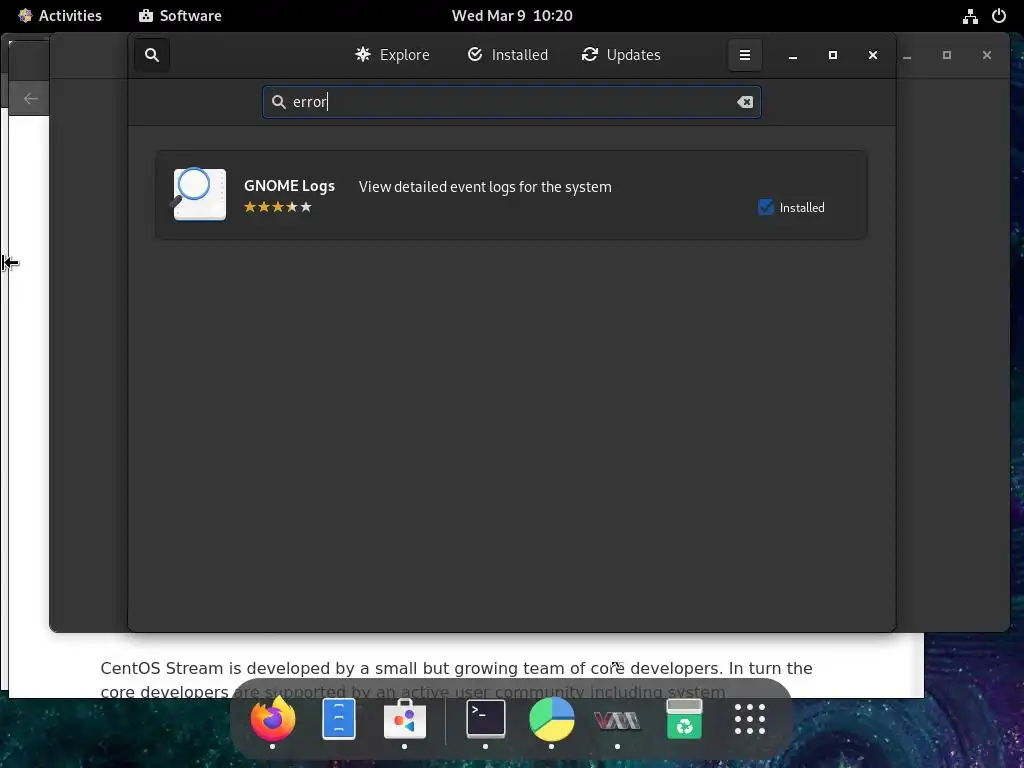
Task: Minimize the background window behind Software
Action: click(x=907, y=56)
